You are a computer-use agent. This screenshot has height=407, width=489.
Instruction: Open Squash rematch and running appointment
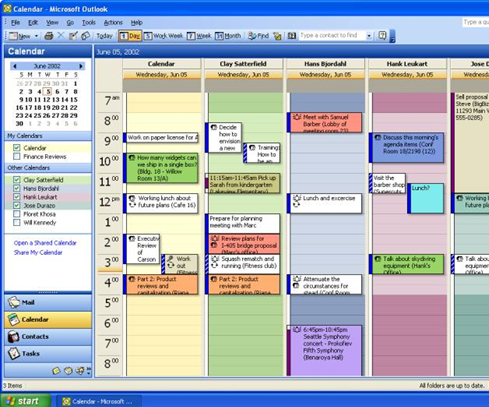tap(243, 264)
